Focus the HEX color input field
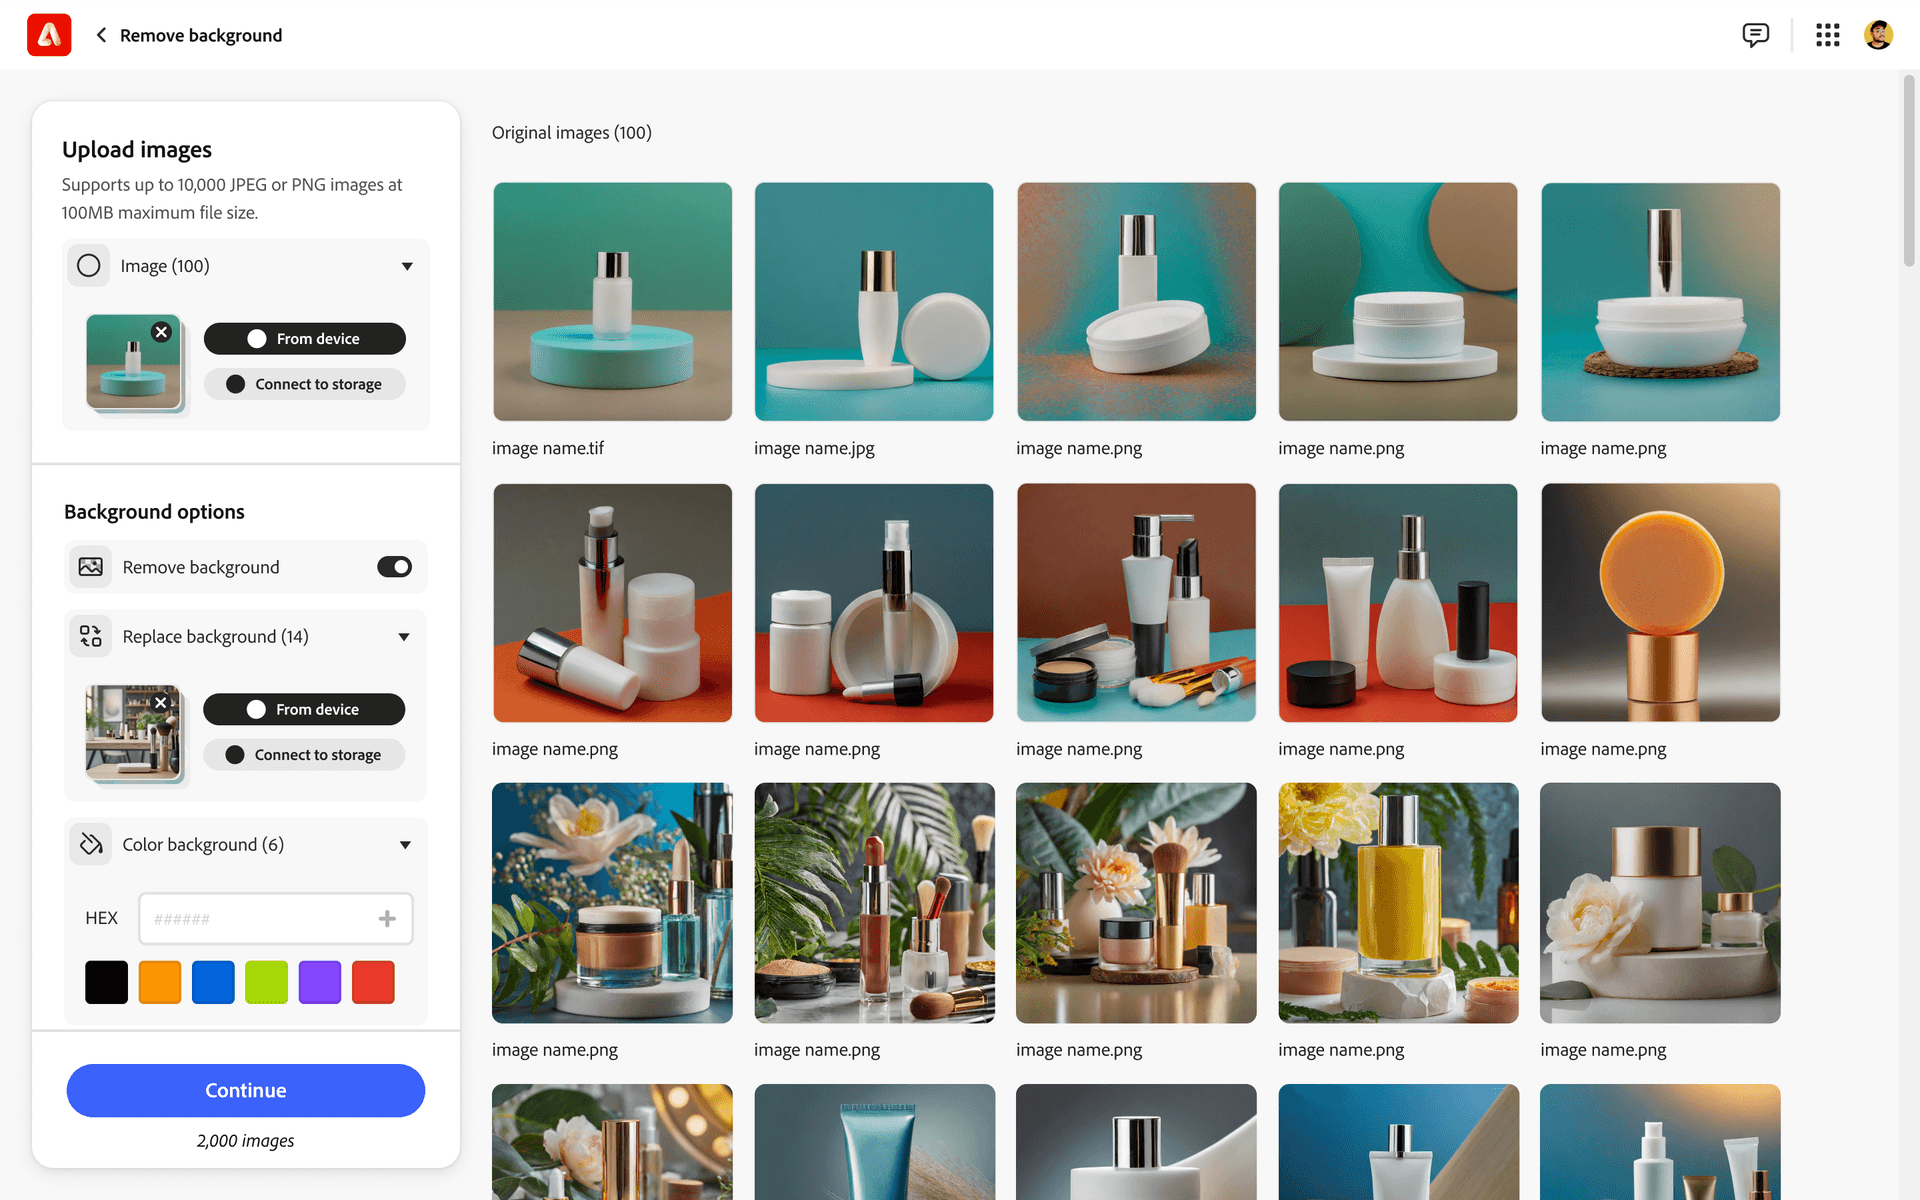Viewport: 1920px width, 1200px height. pyautogui.click(x=275, y=918)
